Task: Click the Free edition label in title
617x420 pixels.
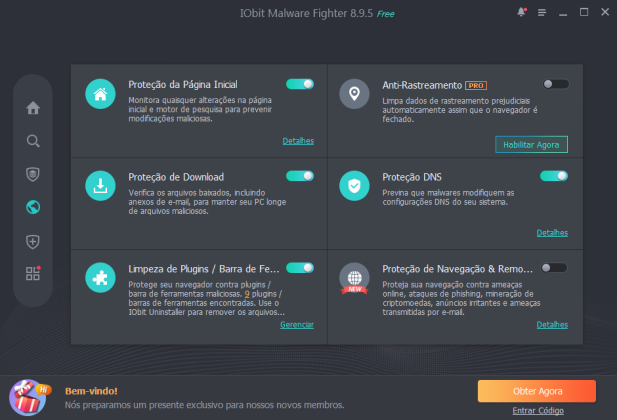Action: pyautogui.click(x=386, y=14)
